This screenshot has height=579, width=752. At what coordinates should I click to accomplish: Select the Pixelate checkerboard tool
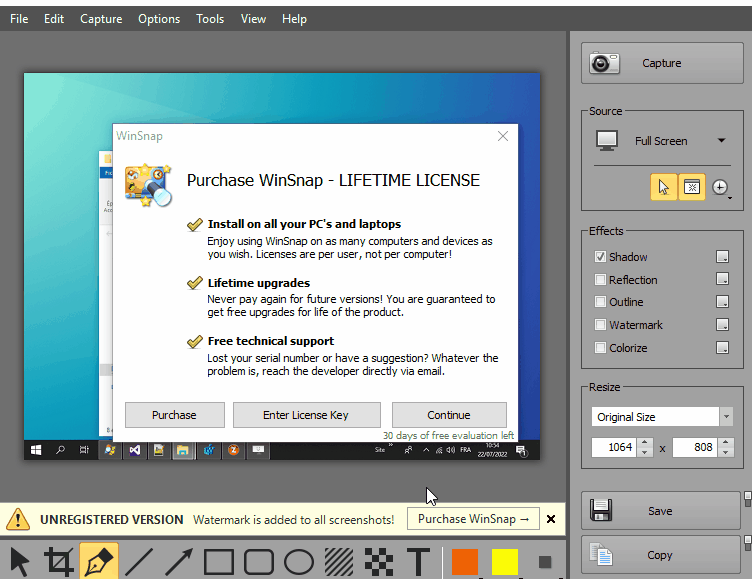tap(379, 561)
